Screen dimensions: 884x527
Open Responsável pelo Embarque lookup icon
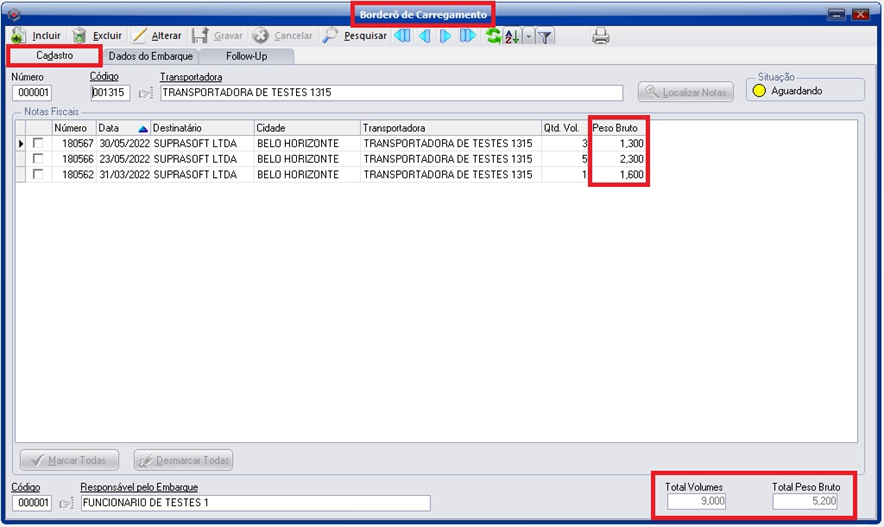[66, 503]
